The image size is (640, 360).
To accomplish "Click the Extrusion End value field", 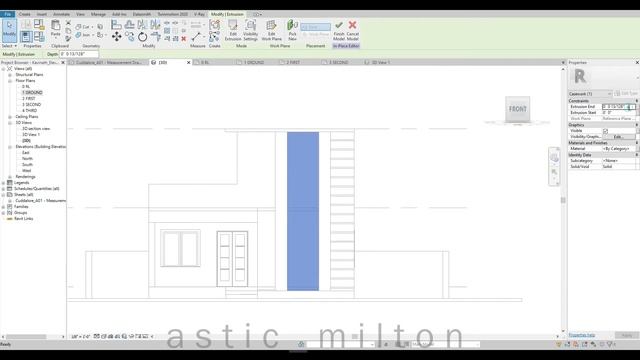I will (x=618, y=107).
